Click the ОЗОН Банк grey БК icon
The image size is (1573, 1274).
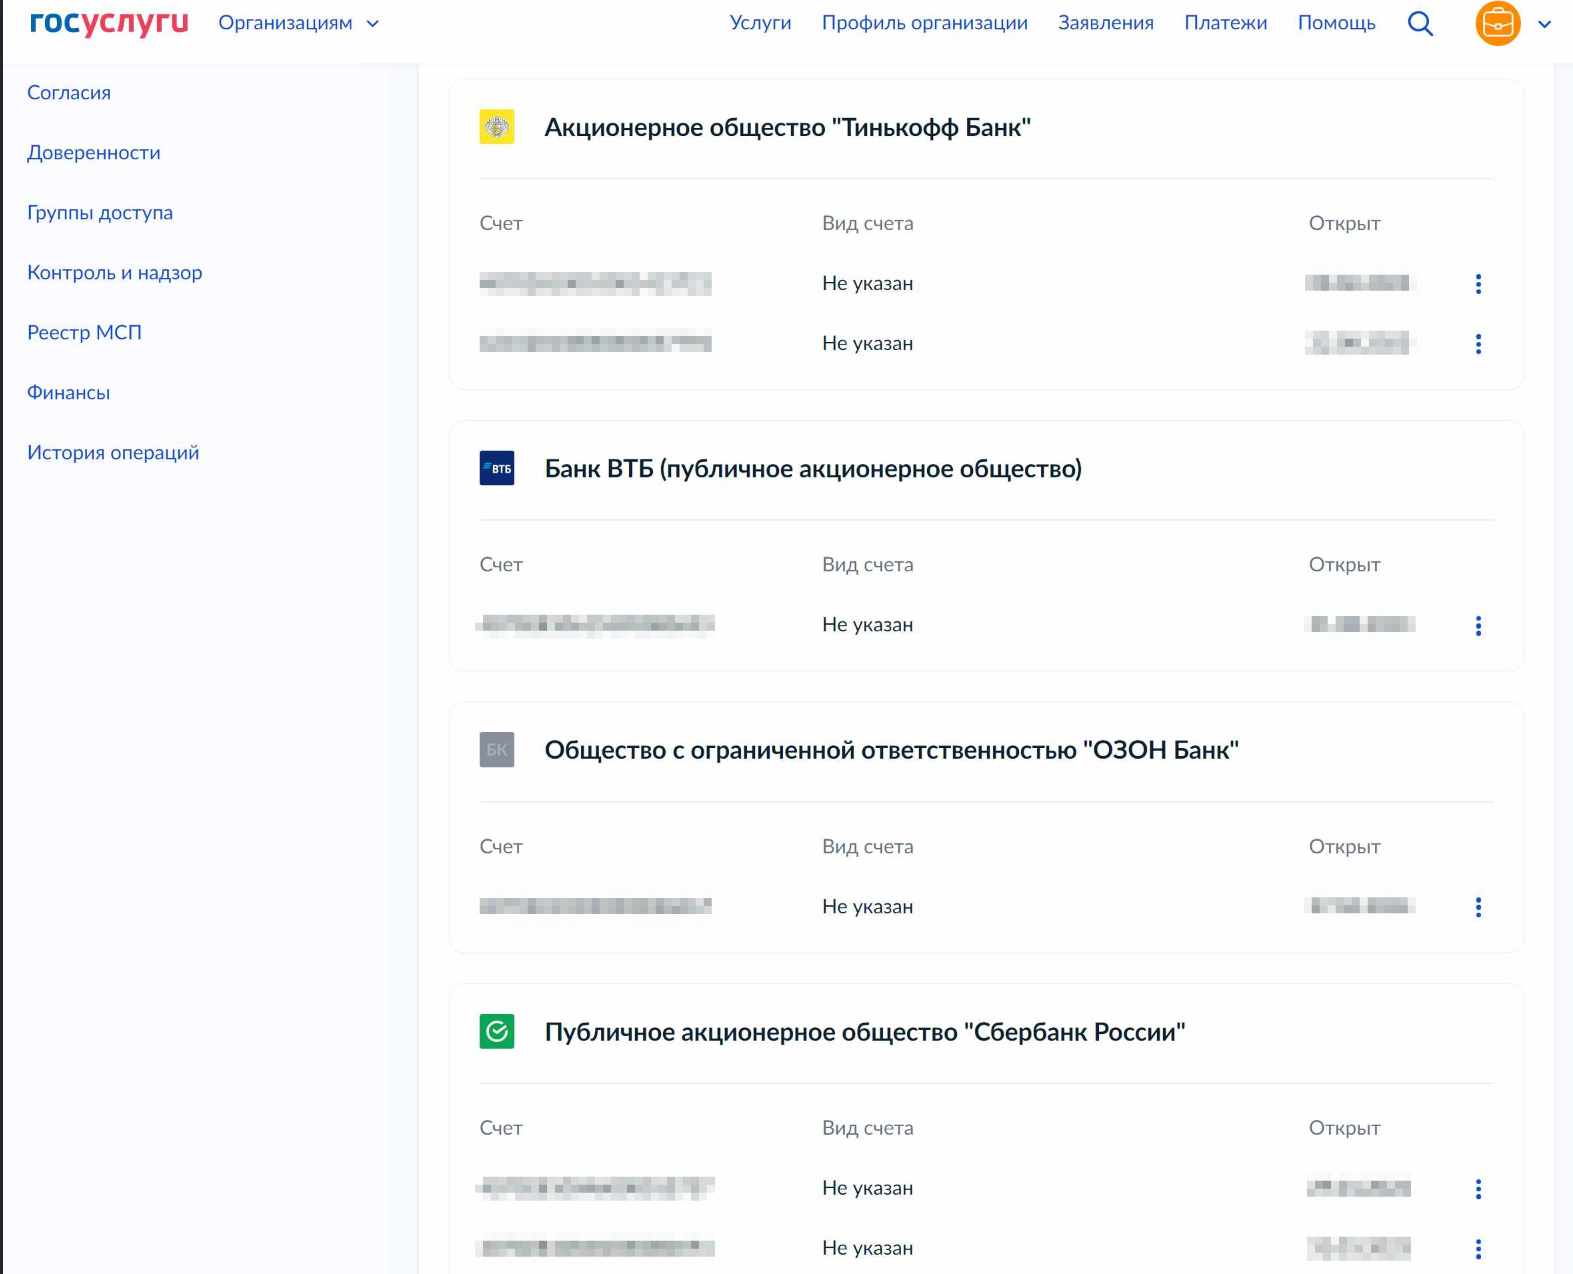(497, 750)
